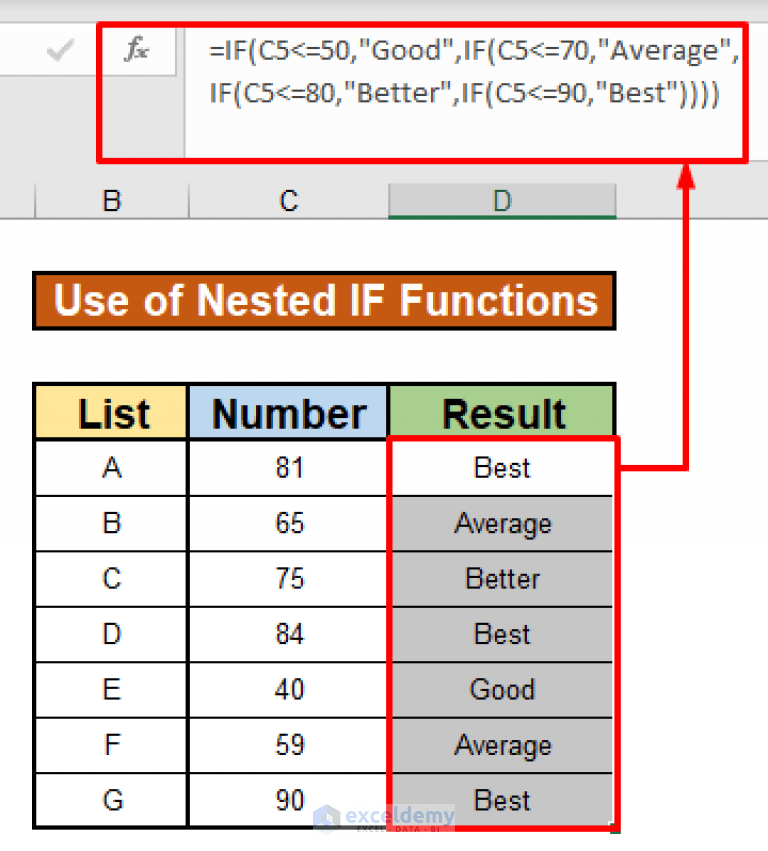Click the cell containing number 81
This screenshot has height=851, width=768.
click(288, 468)
